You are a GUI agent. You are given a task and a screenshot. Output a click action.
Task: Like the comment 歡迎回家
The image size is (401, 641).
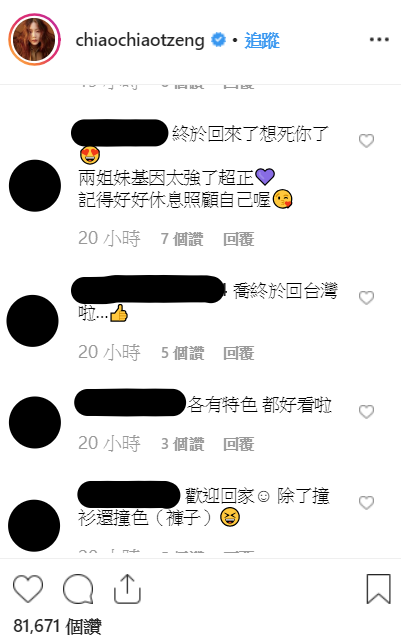coord(366,502)
